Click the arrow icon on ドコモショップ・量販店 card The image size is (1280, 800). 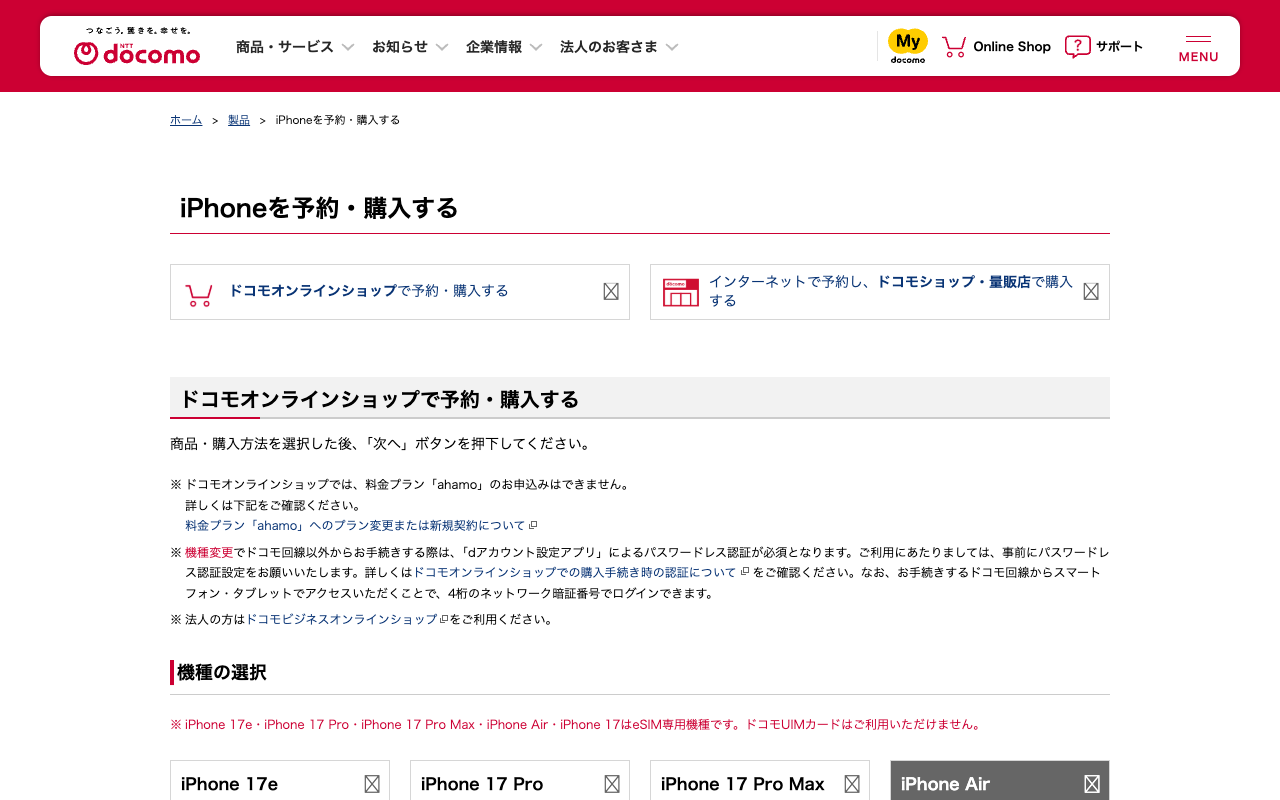(1091, 291)
